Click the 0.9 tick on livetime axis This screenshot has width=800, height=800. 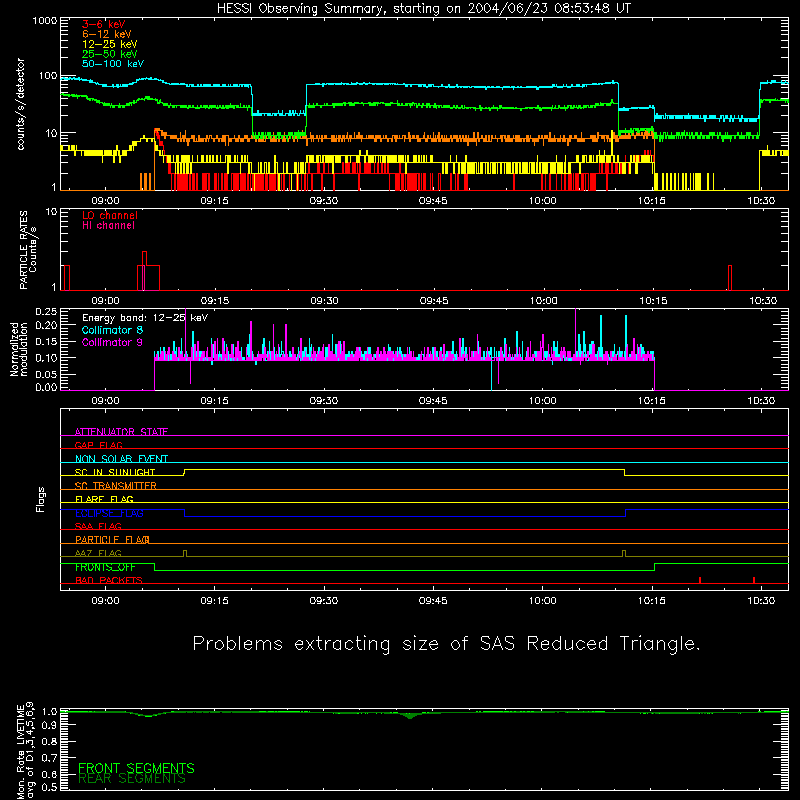point(49,724)
